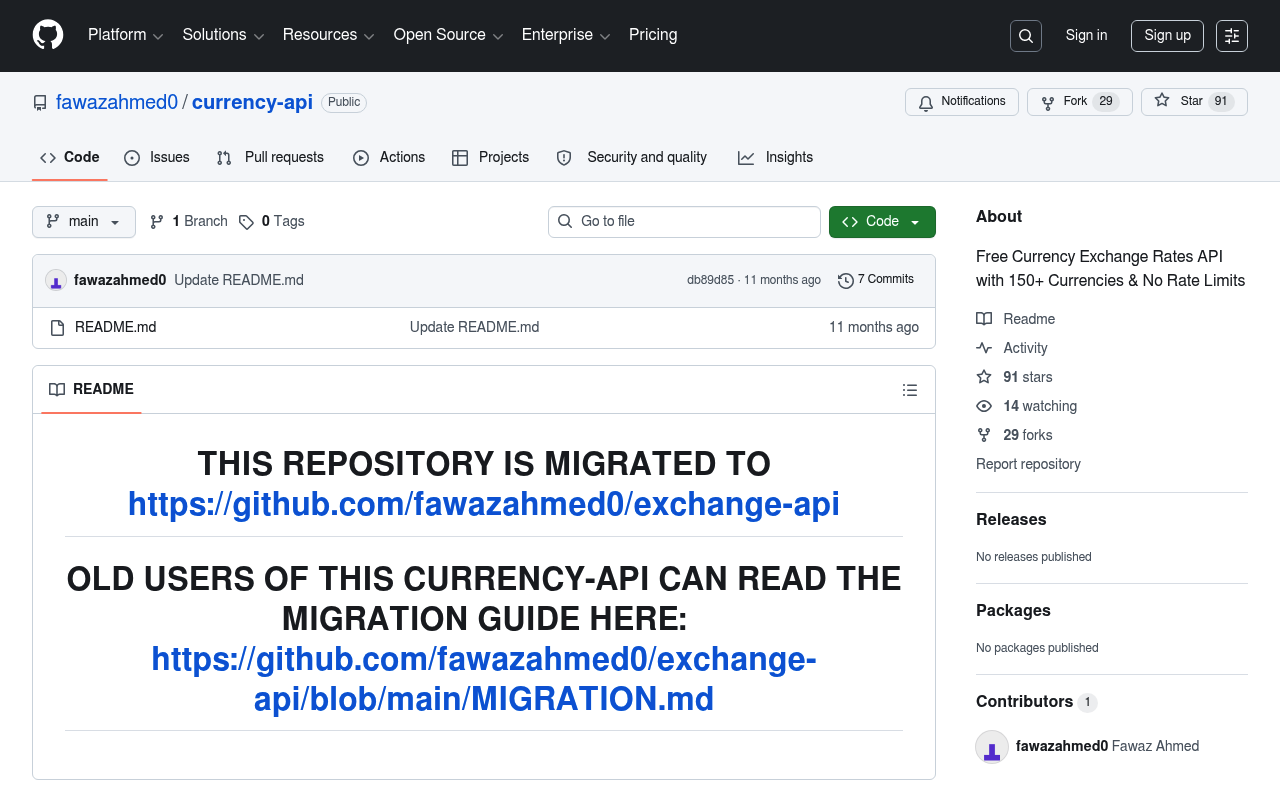Open the Activity link
1280x800 pixels.
coord(1012,348)
